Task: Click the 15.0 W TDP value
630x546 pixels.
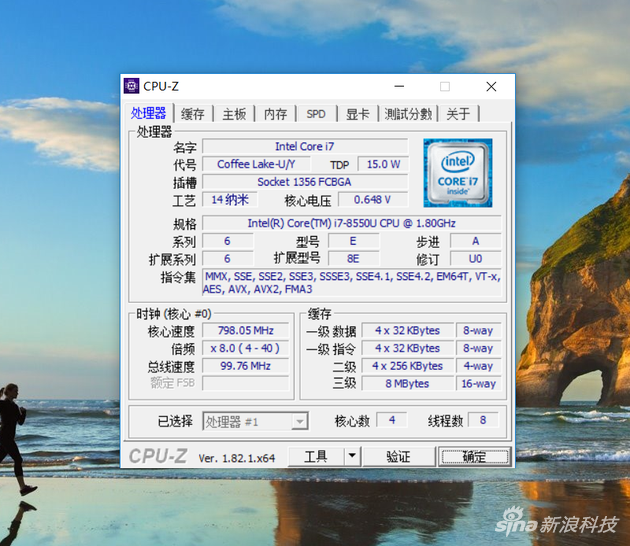Action: pyautogui.click(x=383, y=164)
